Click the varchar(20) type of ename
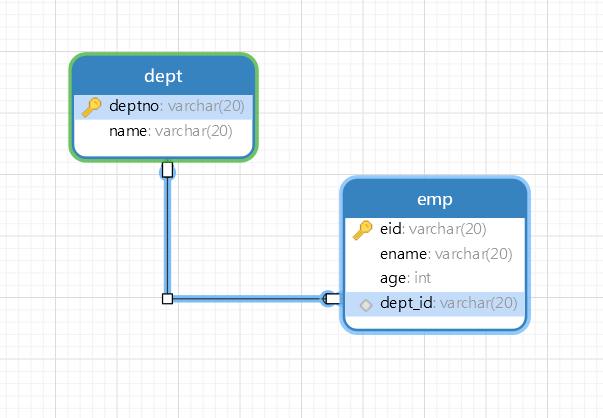603x418 pixels. [476, 254]
